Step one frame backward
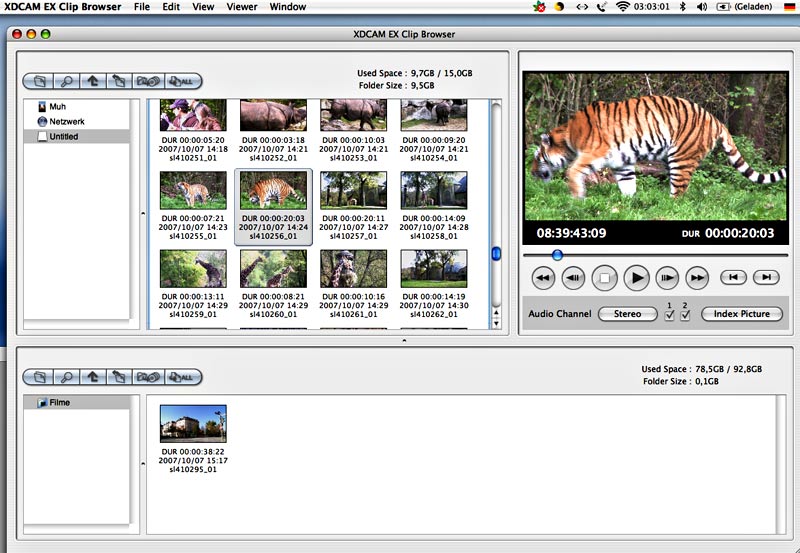The image size is (800, 553). [x=573, y=277]
